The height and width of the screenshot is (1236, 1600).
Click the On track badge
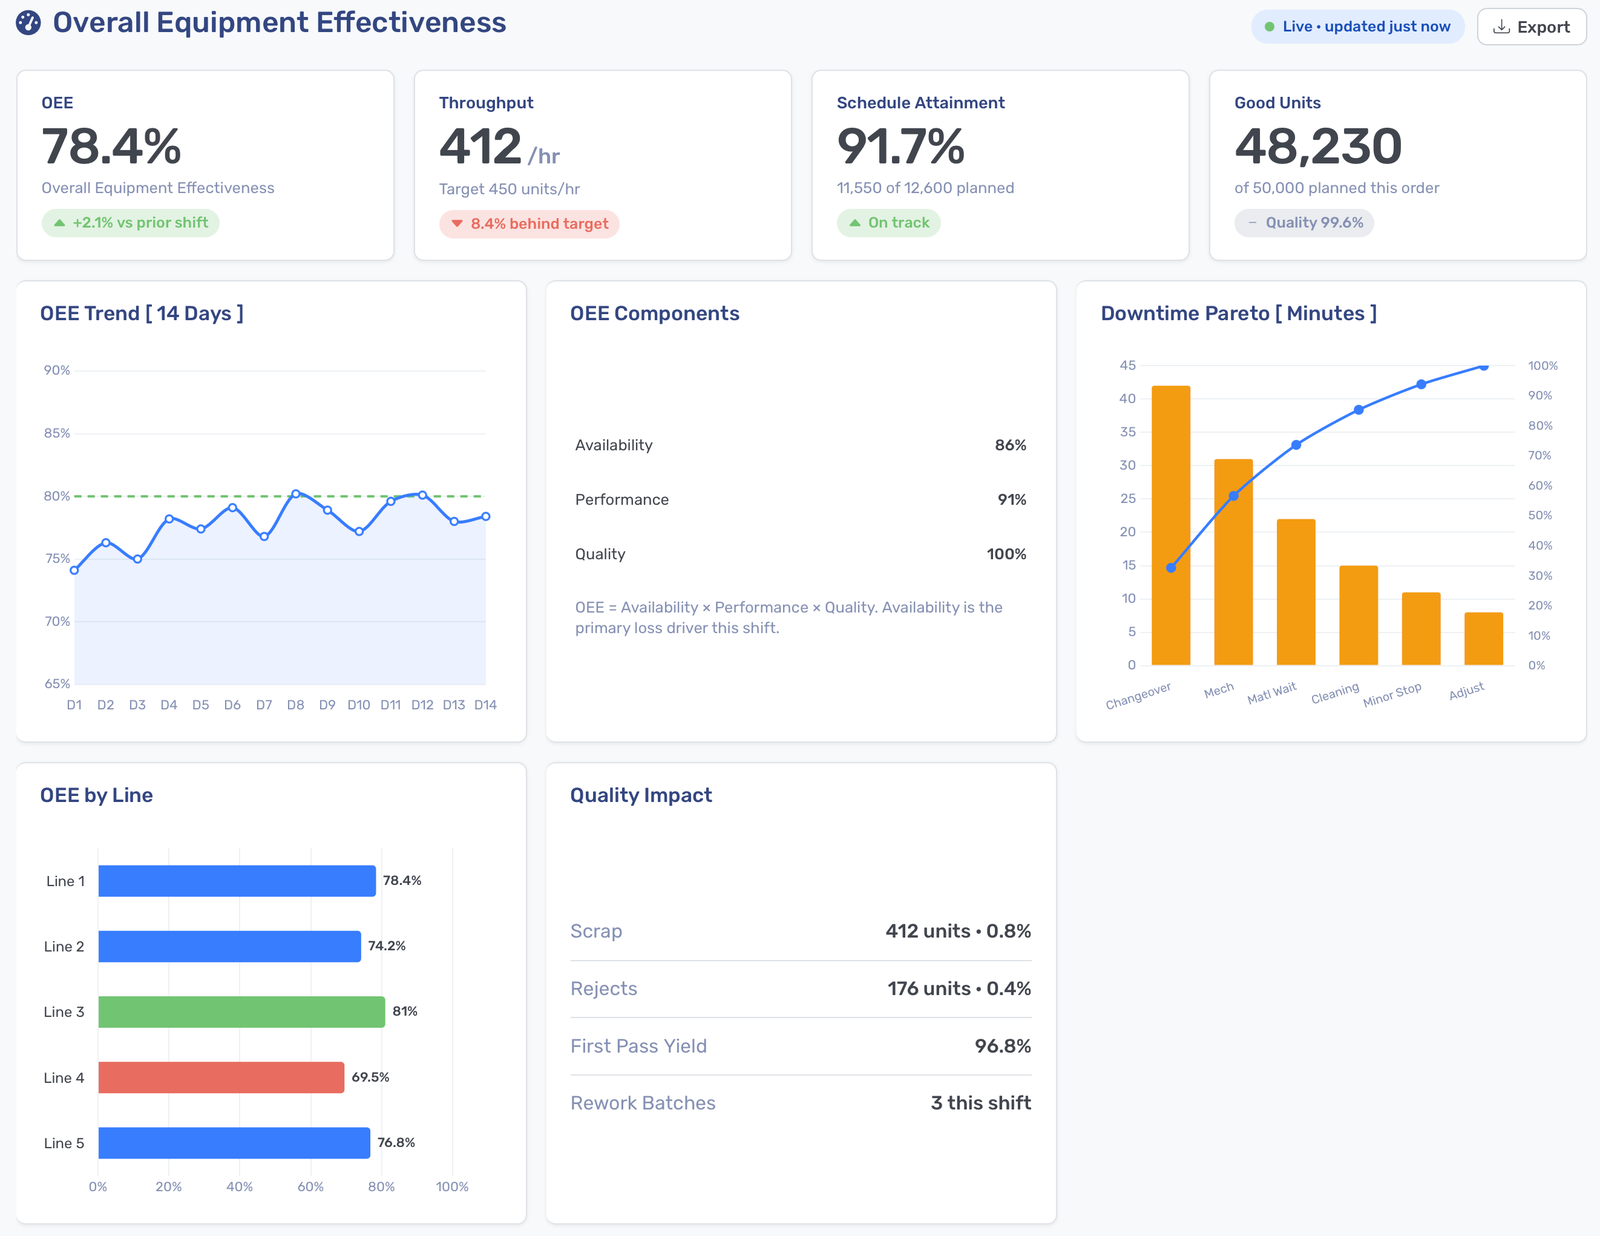(888, 223)
